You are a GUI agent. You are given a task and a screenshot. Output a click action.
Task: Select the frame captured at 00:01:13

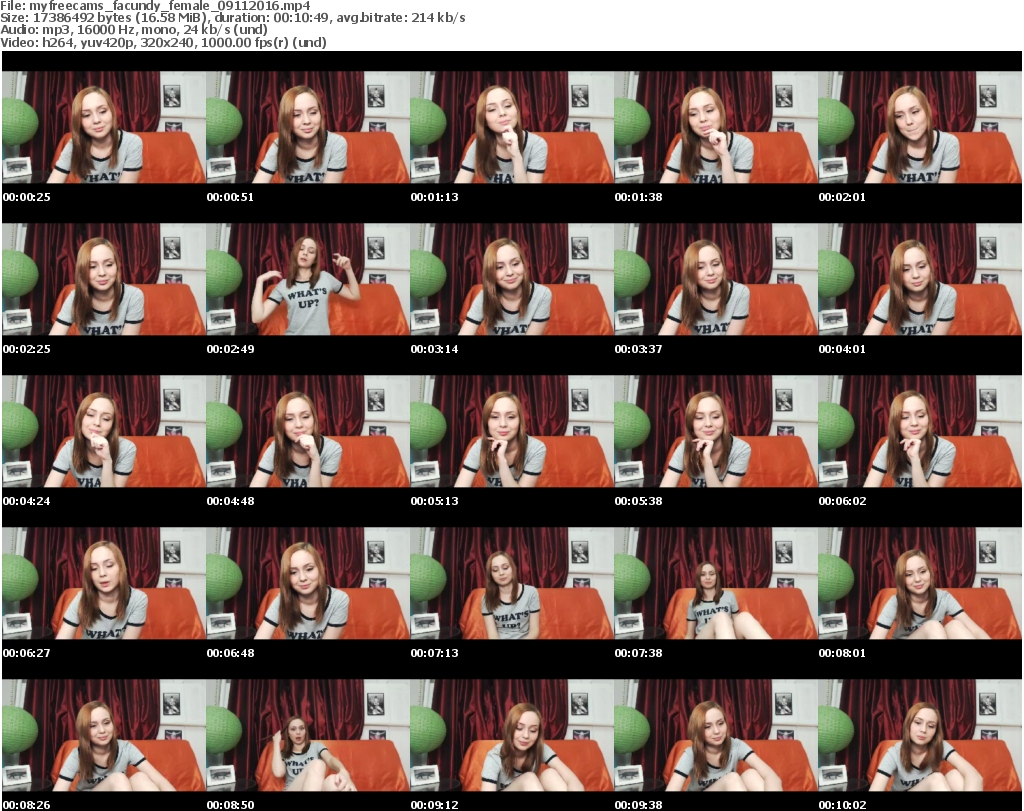point(512,127)
